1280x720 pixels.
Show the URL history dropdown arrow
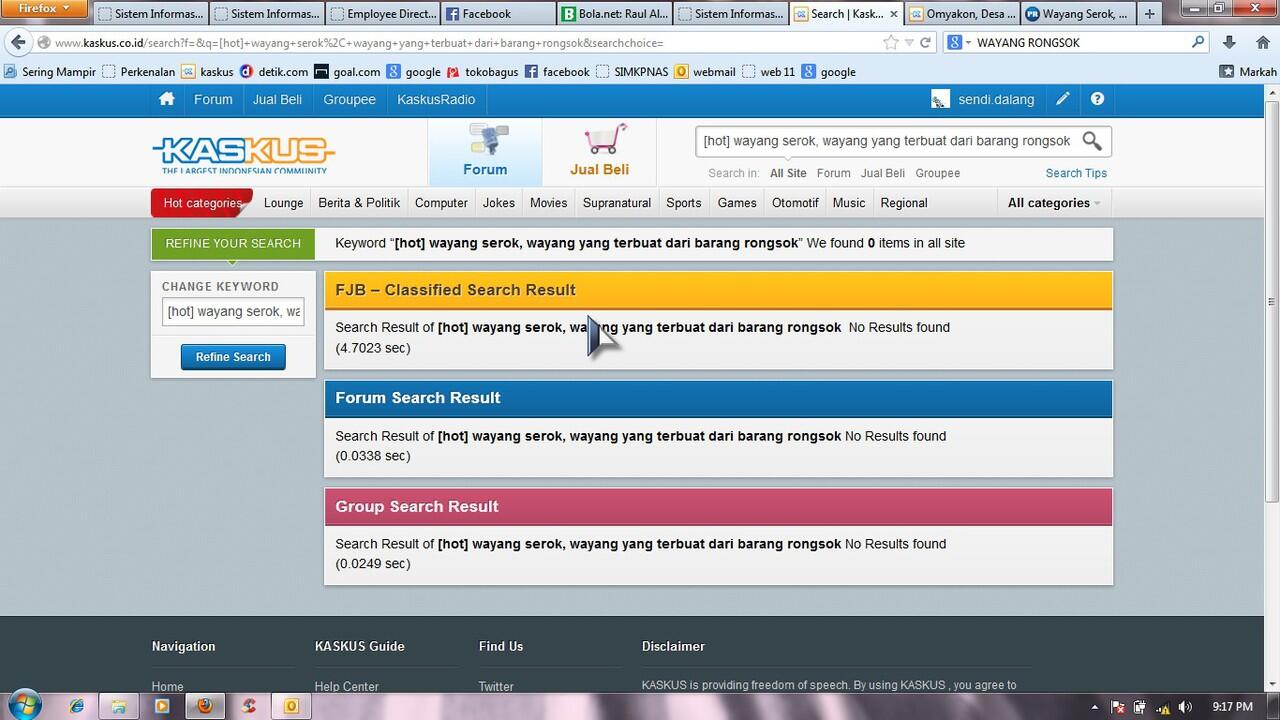pos(909,43)
